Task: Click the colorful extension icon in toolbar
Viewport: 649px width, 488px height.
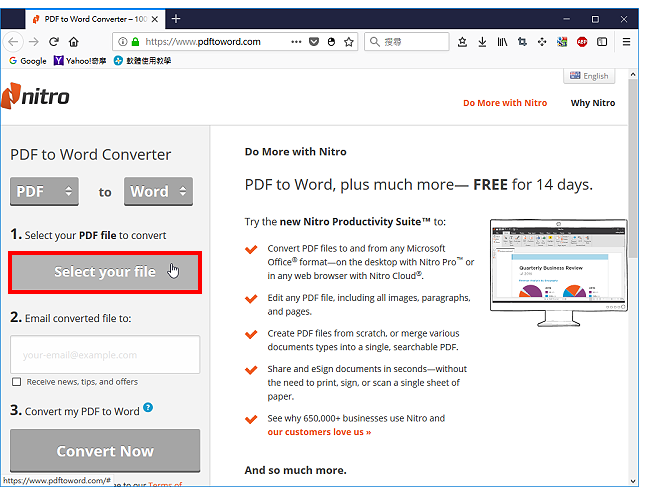Action: click(x=562, y=42)
